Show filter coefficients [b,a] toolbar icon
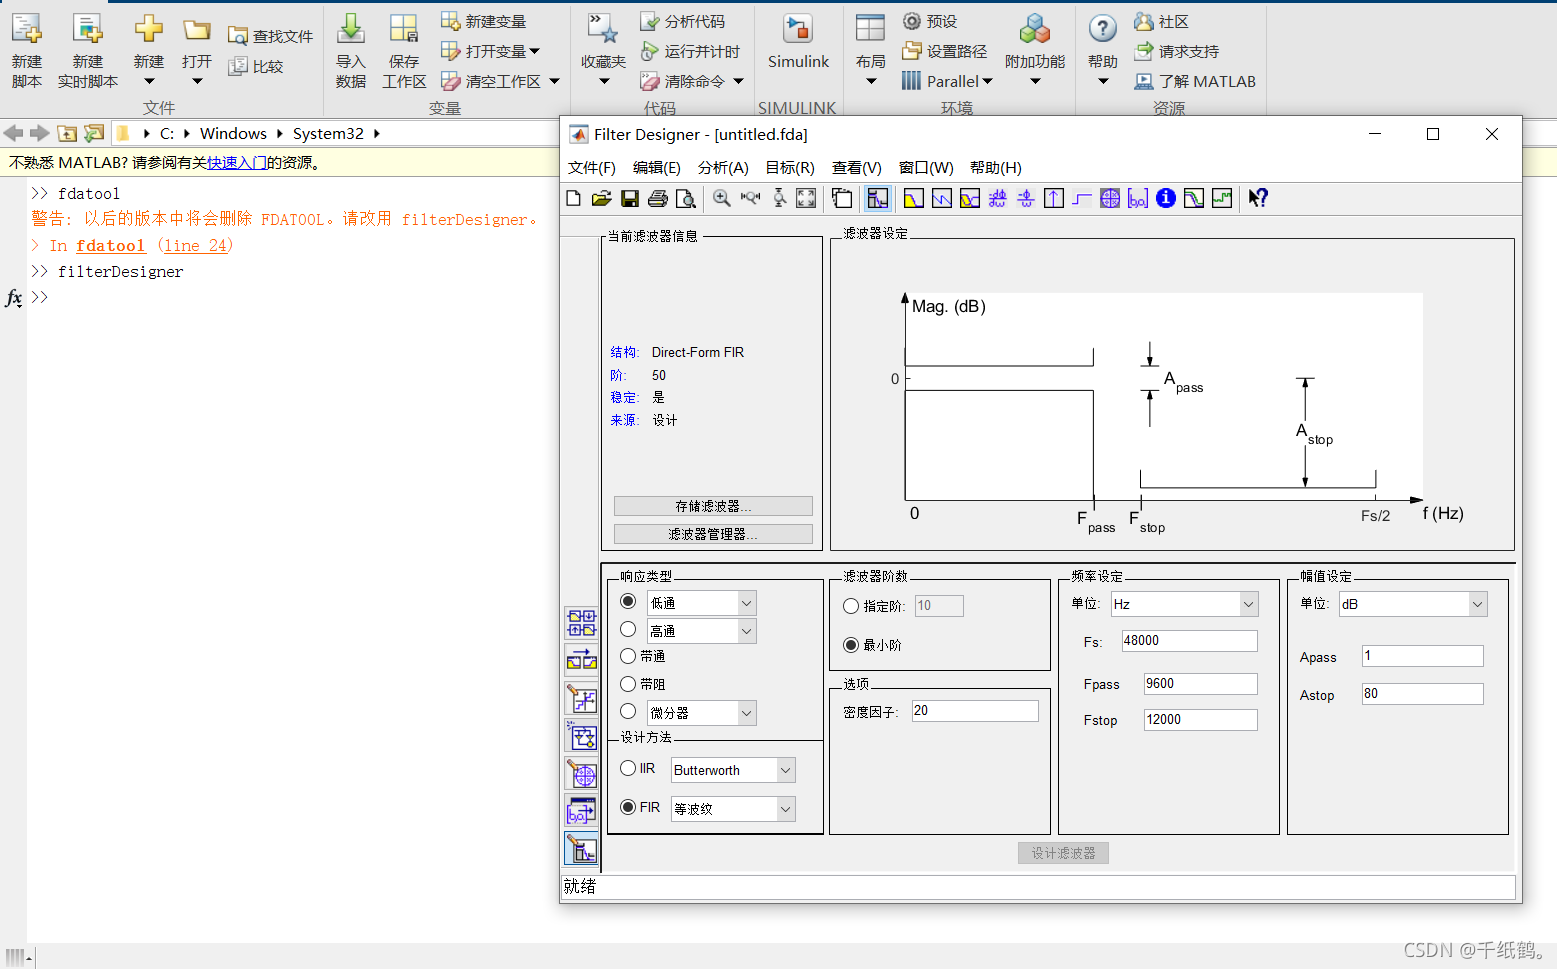The height and width of the screenshot is (969, 1557). [x=1138, y=198]
